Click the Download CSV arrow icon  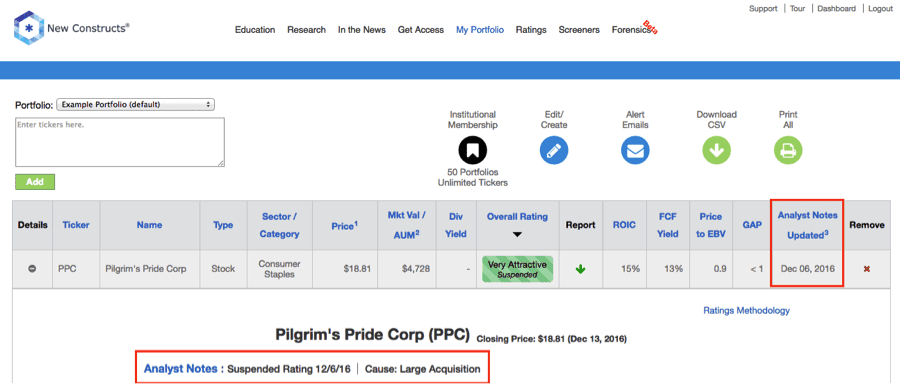(x=716, y=151)
